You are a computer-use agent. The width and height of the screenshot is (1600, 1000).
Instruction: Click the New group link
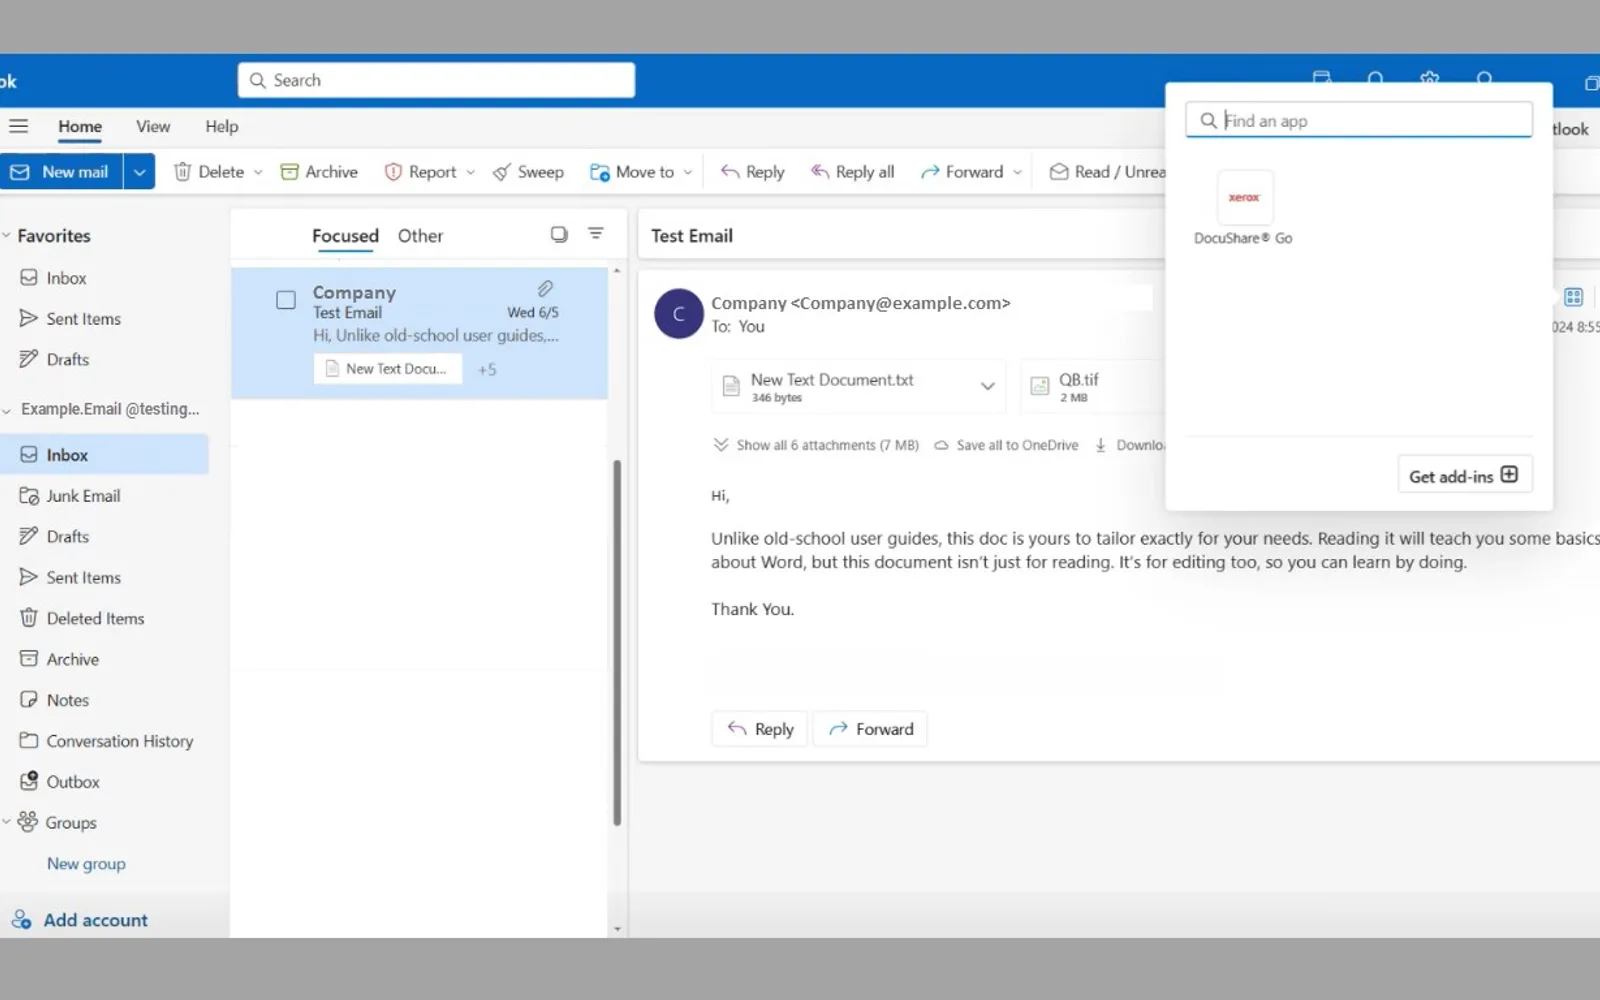pyautogui.click(x=86, y=864)
